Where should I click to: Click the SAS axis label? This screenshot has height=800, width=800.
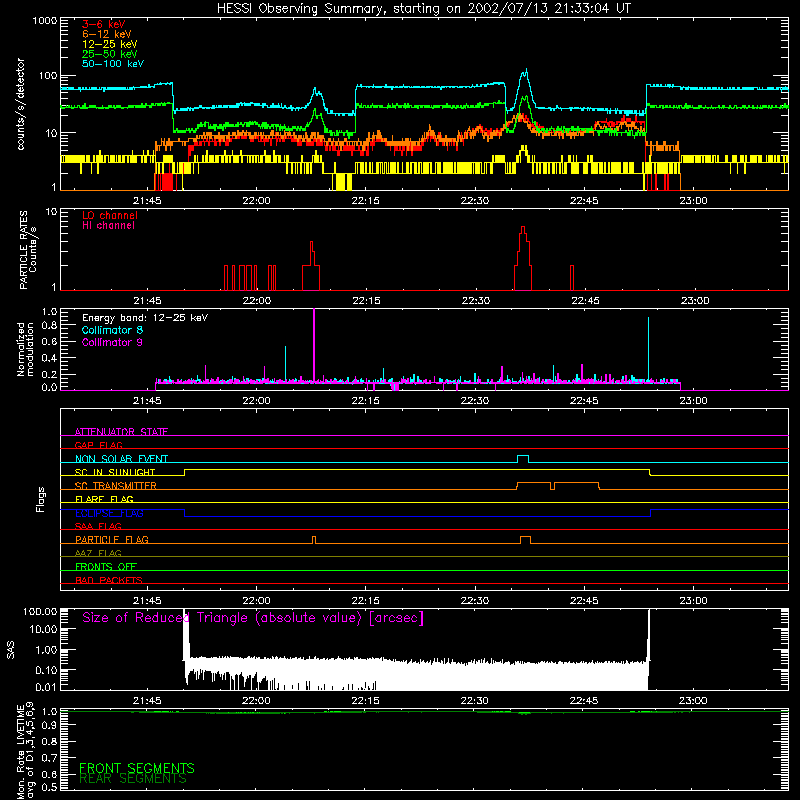pyautogui.click(x=11, y=650)
